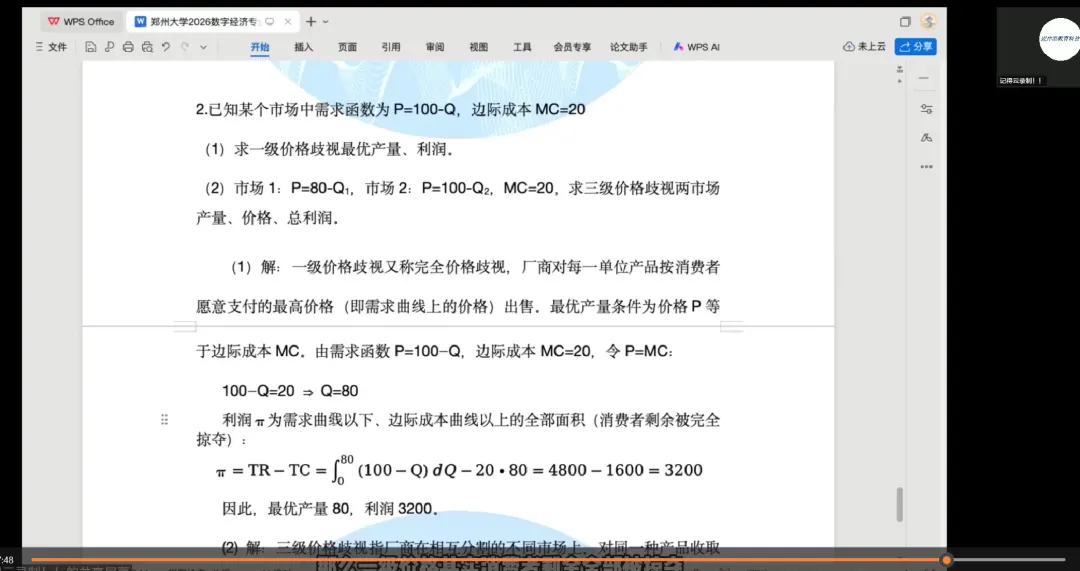Click the blue 分享 share button

coord(915,47)
